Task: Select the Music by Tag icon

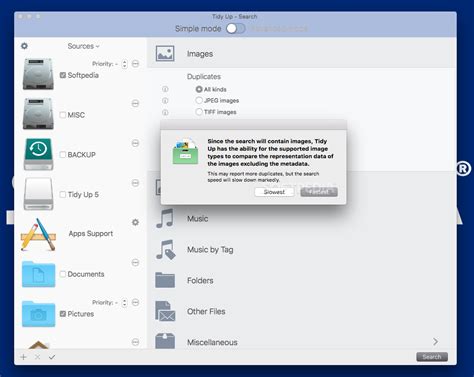Action: coord(166,250)
